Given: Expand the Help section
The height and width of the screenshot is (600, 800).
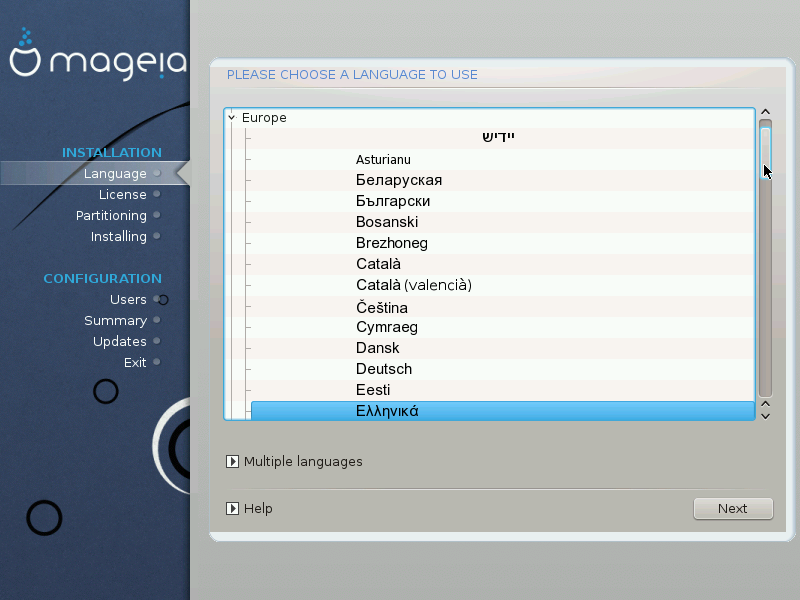Looking at the screenshot, I should click(x=232, y=509).
